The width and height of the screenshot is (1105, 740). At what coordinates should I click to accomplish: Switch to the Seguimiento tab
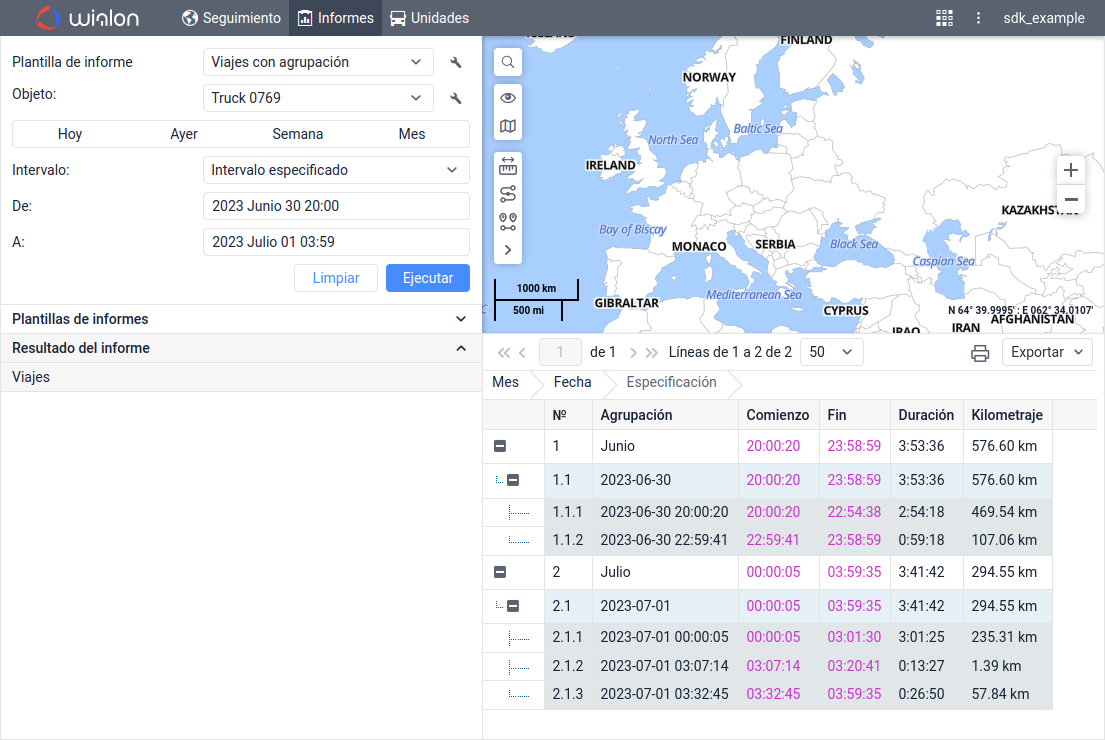[x=232, y=18]
